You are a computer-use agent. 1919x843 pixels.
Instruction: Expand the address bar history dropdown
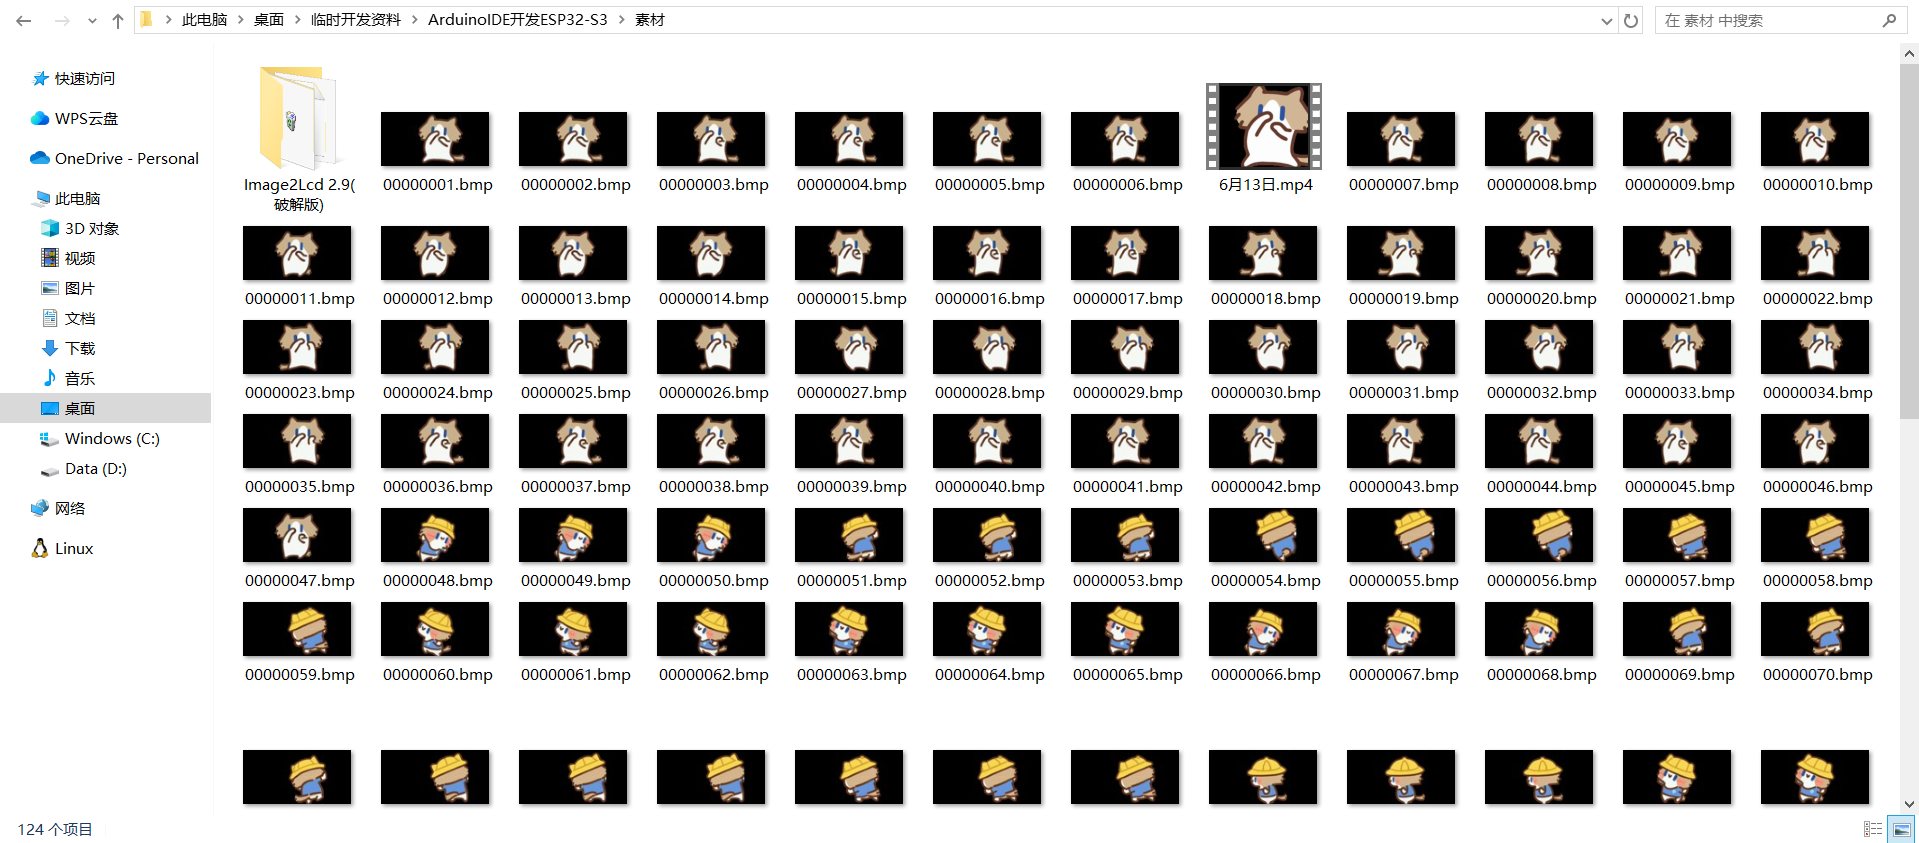pos(1607,20)
